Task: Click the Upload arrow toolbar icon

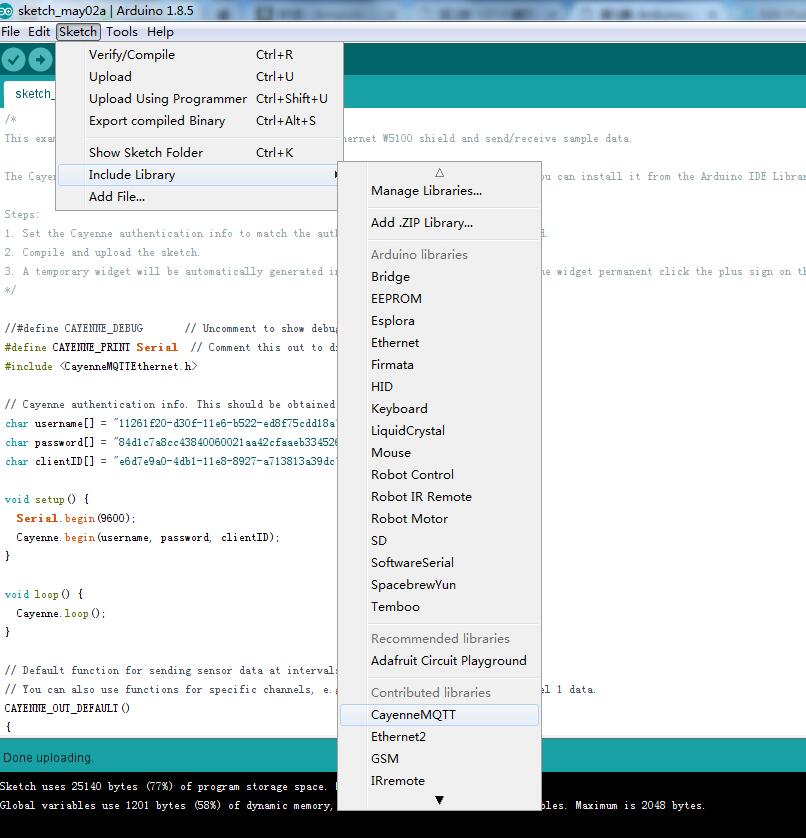Action: 40,59
